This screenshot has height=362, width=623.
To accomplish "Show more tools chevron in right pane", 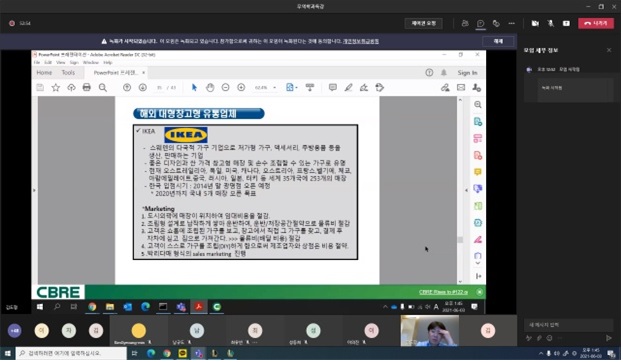I will click(478, 263).
